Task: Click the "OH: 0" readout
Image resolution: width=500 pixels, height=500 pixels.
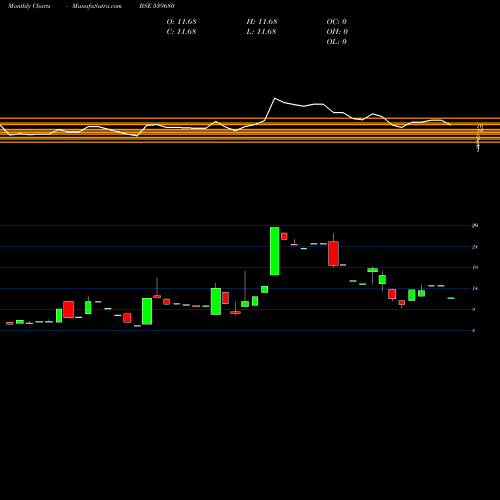Action: 337,32
